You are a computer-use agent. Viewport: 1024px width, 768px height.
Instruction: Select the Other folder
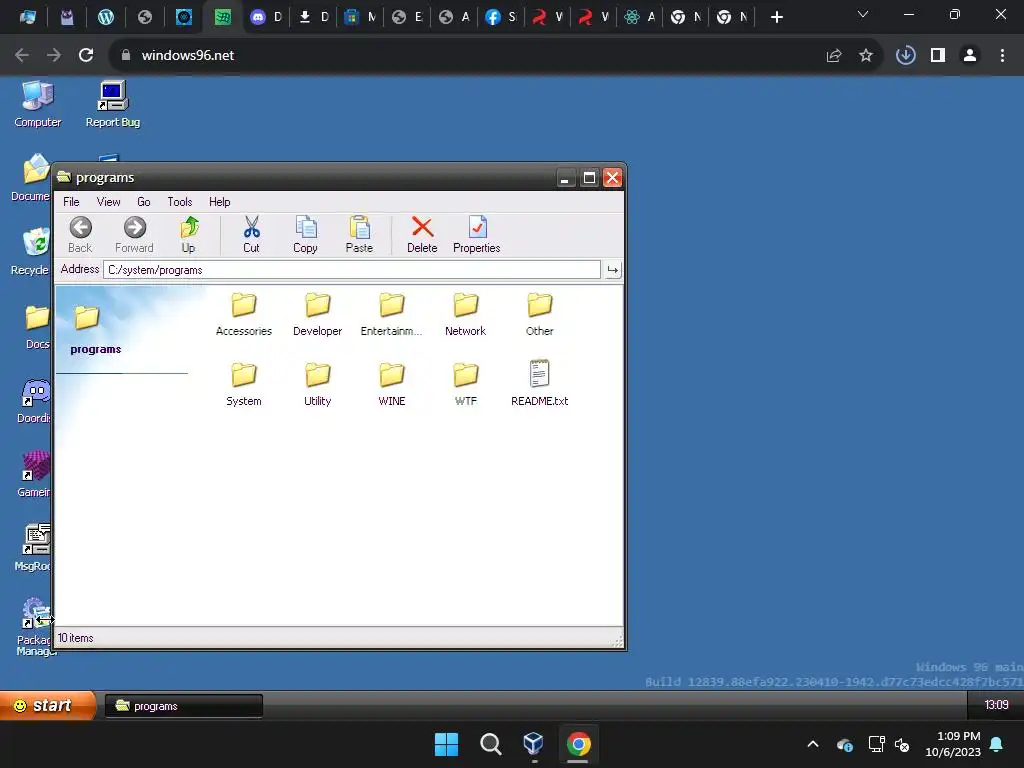(539, 314)
